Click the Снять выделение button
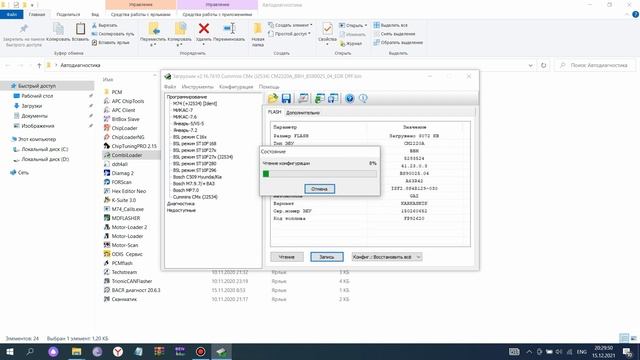Image resolution: width=640 pixels, height=360 pixels. pos(394,34)
